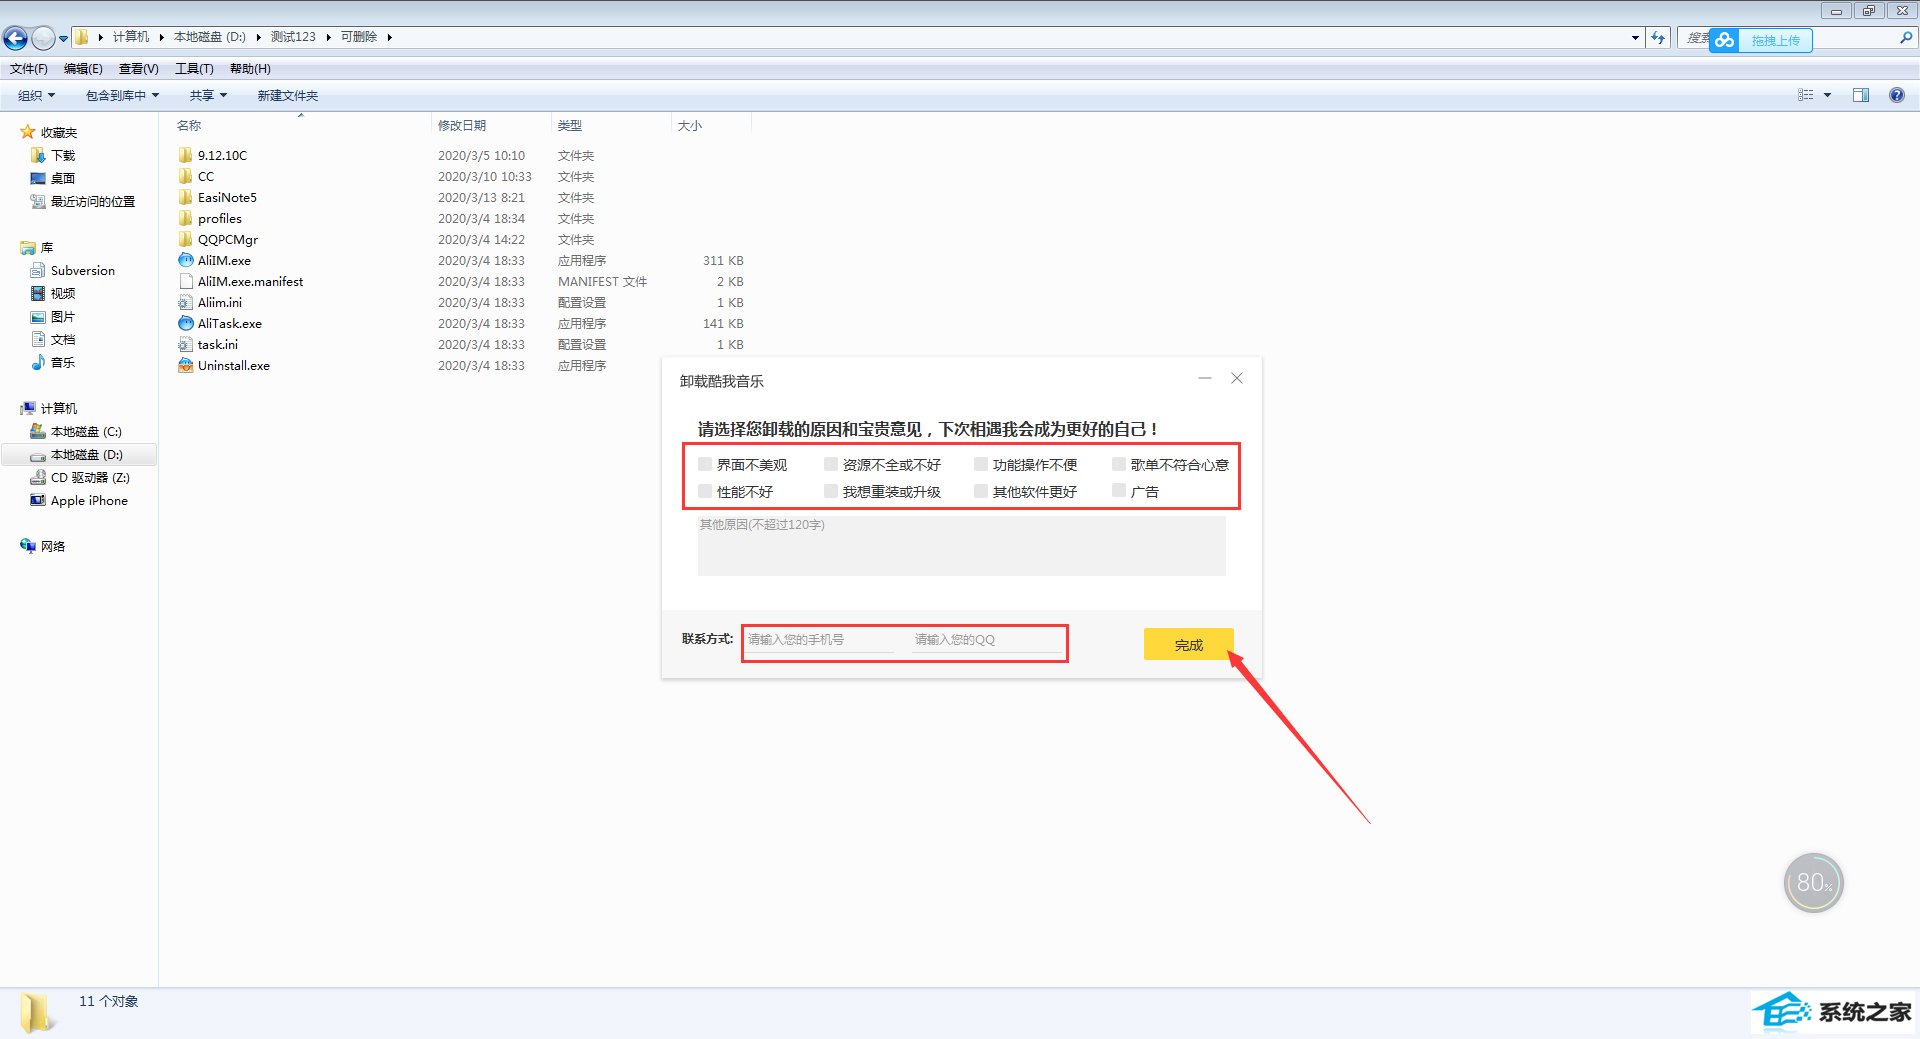This screenshot has width=1920, height=1039.
Task: Select the 9.12.10C folder icon
Action: point(185,155)
